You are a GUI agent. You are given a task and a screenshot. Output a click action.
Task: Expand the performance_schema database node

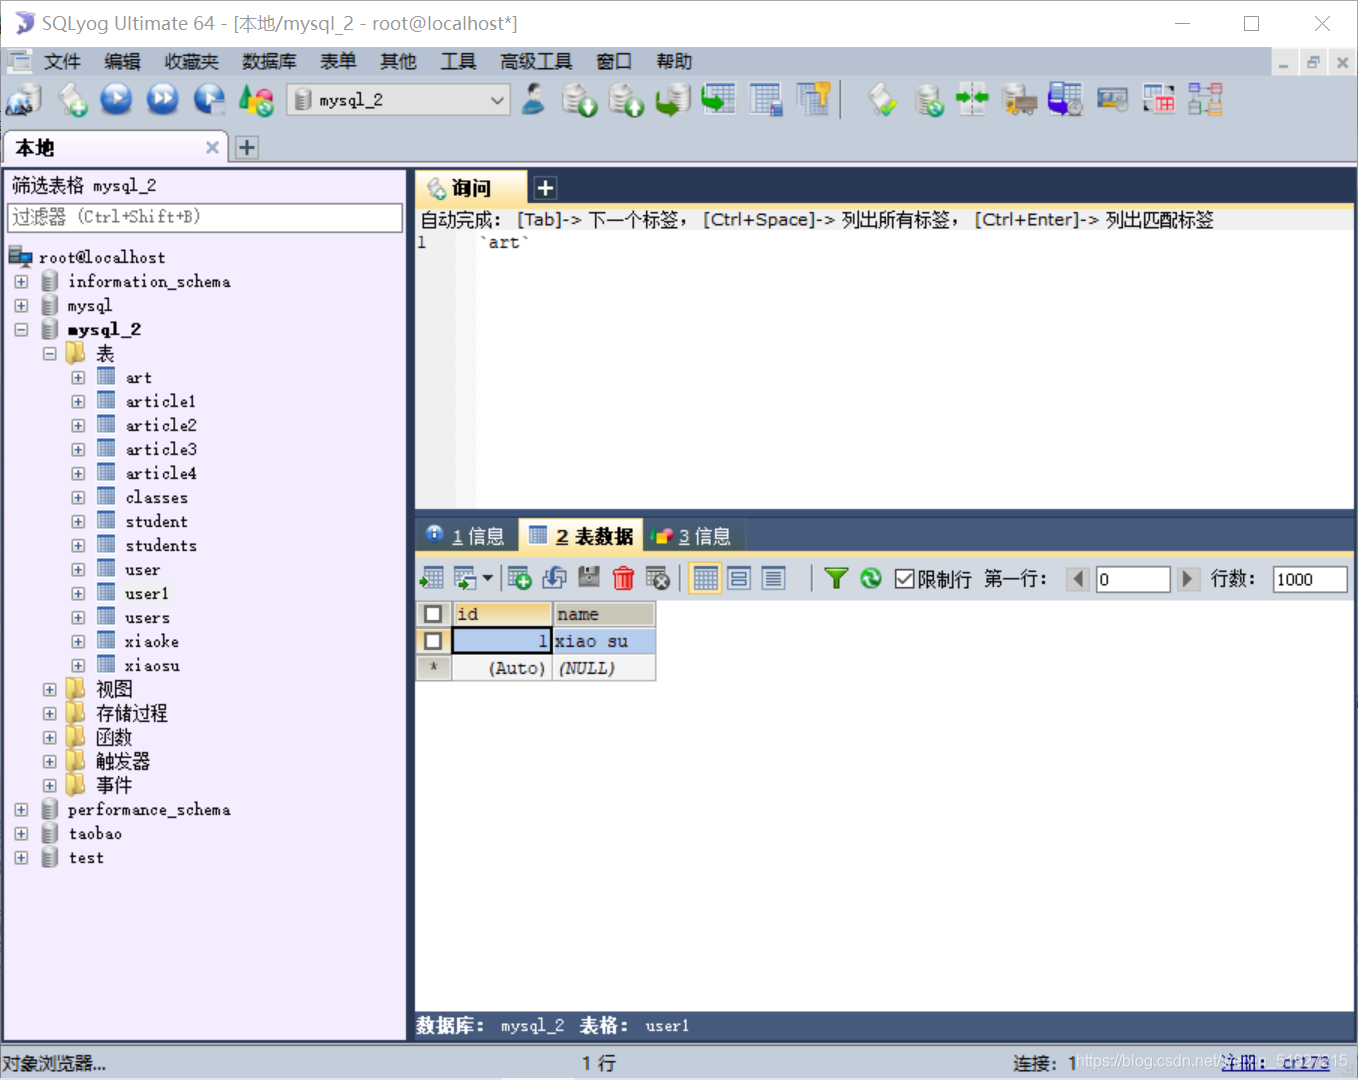coord(21,810)
